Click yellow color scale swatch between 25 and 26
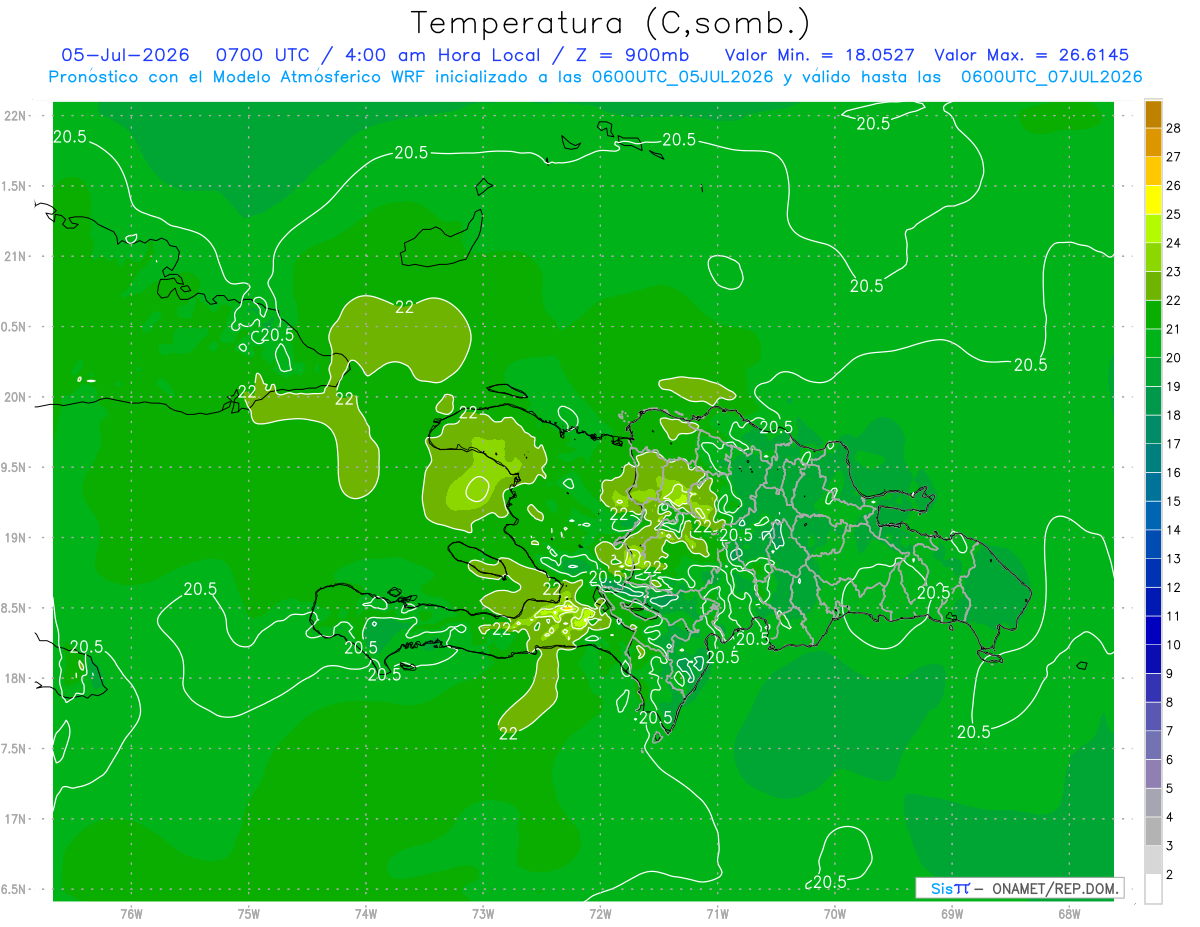 click(1153, 199)
